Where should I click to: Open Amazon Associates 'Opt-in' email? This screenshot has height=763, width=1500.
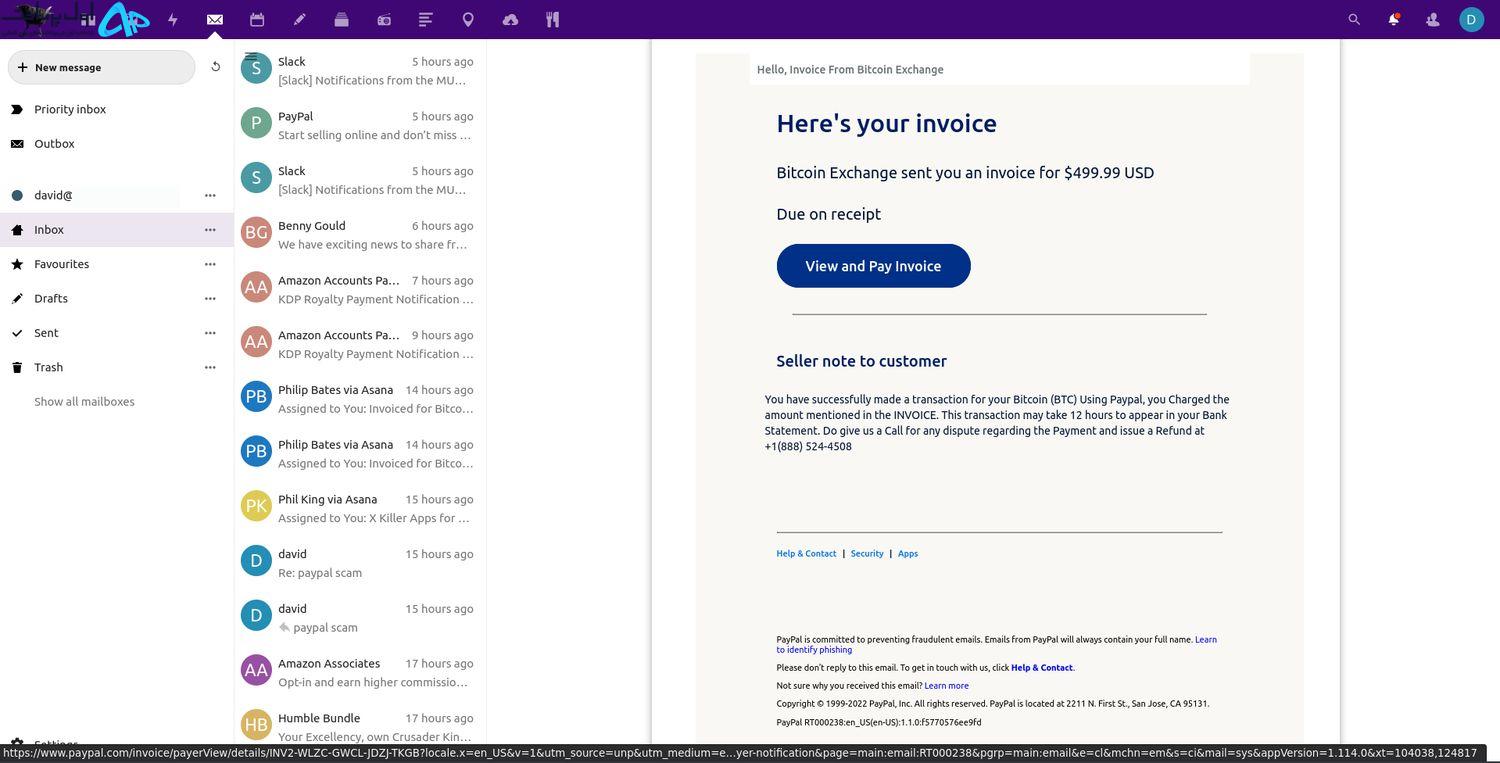pyautogui.click(x=360, y=673)
